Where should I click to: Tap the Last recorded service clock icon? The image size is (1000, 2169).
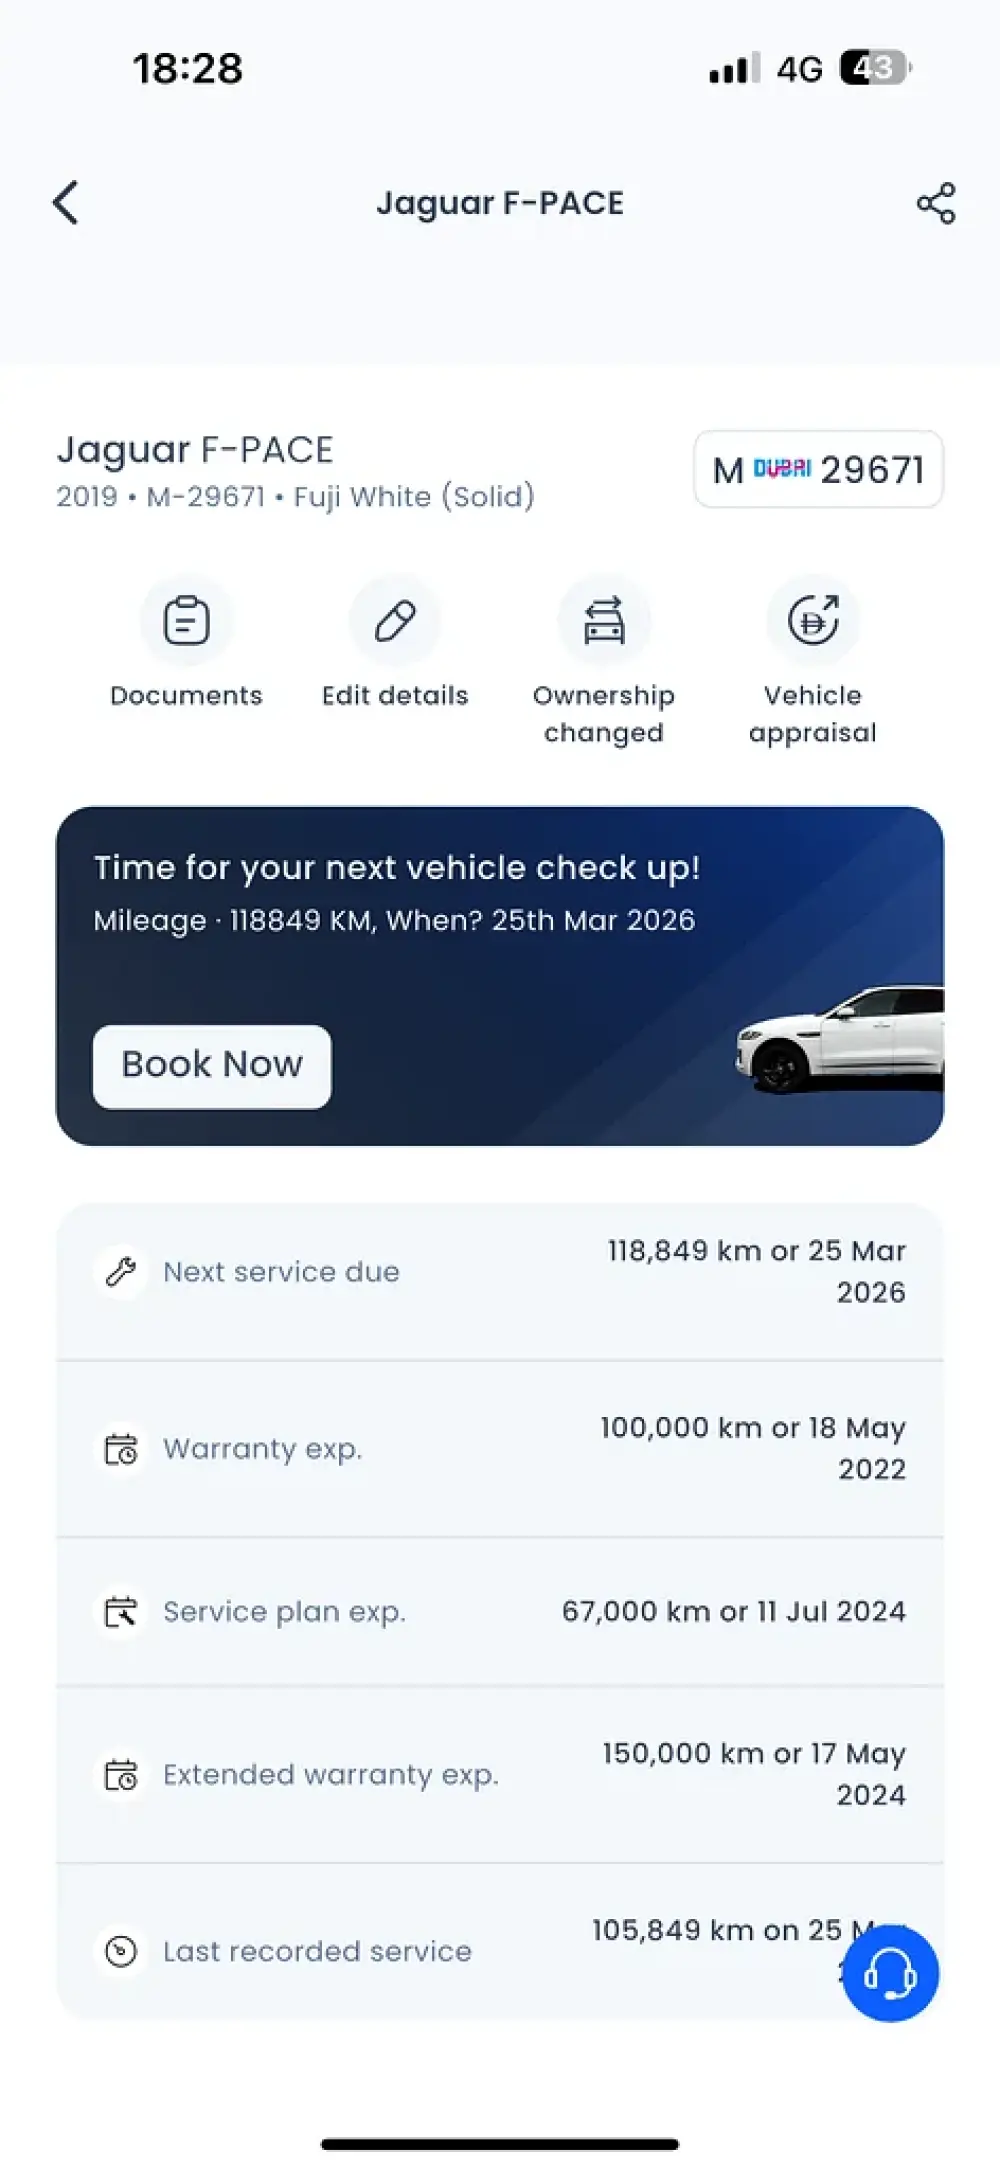pos(121,1951)
